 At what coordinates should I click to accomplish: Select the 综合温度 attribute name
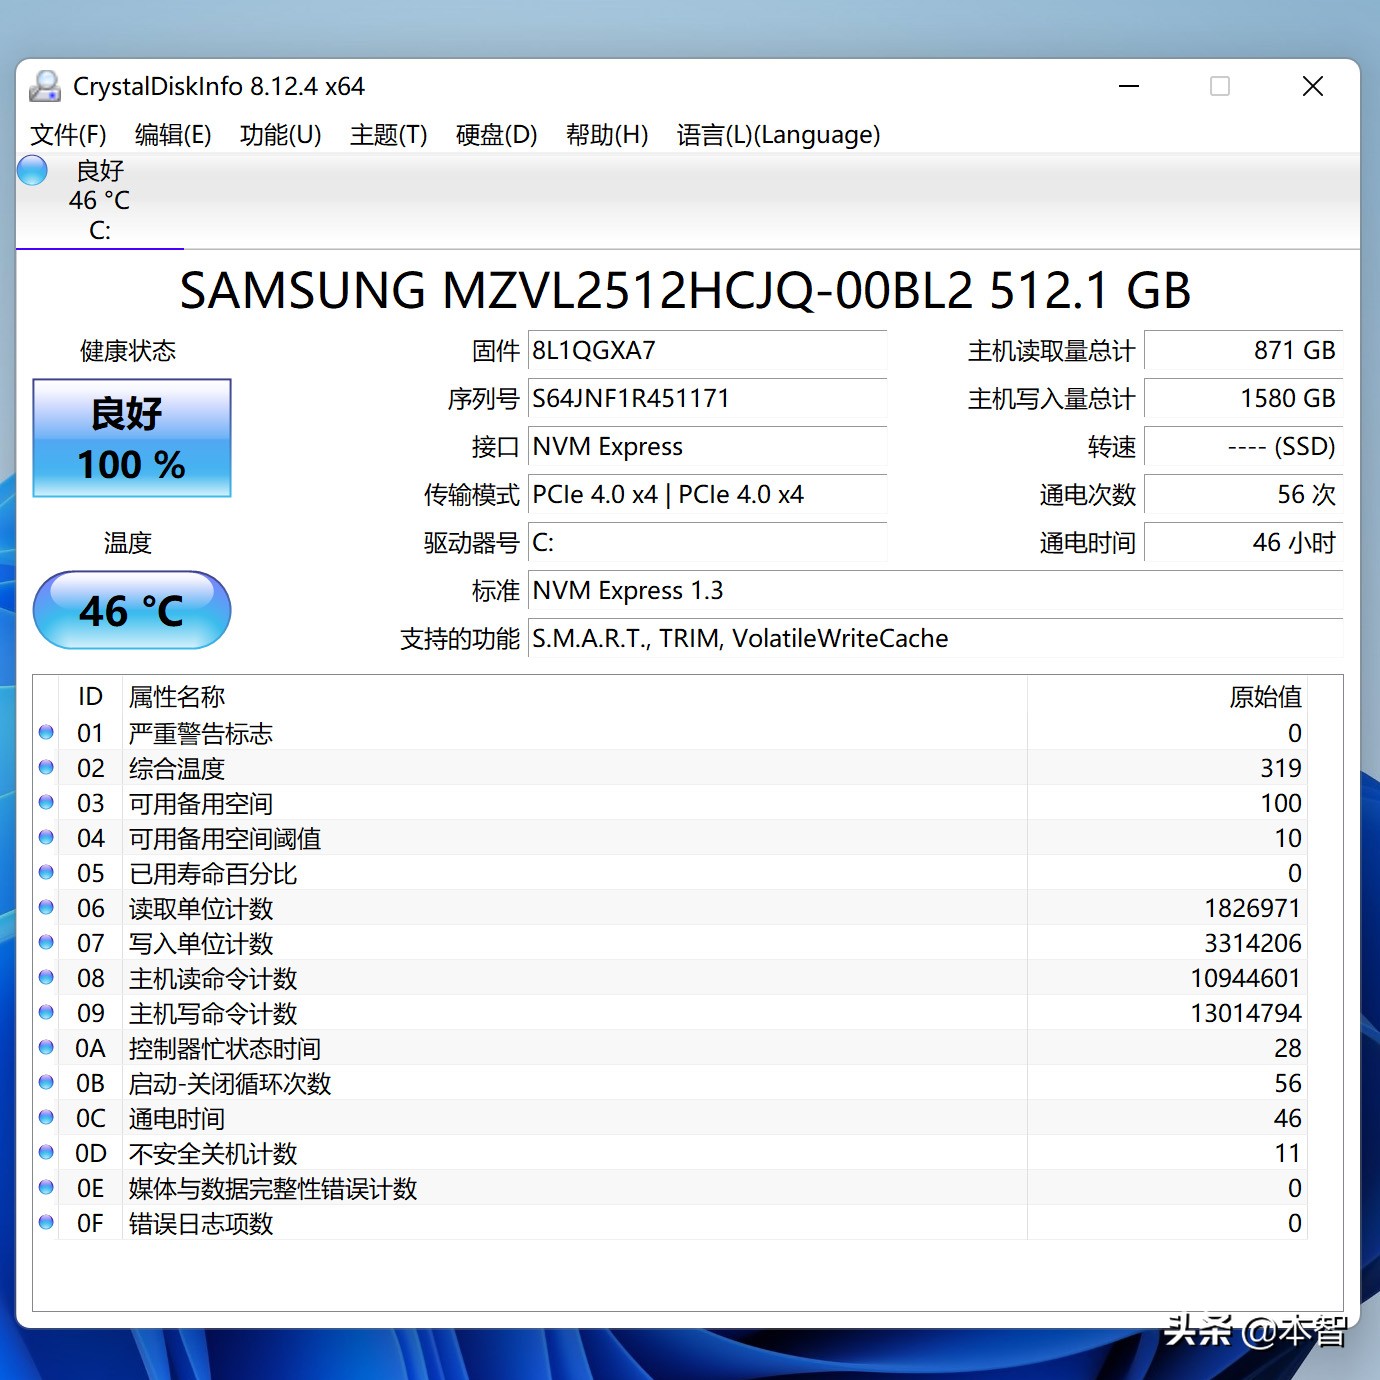[177, 768]
